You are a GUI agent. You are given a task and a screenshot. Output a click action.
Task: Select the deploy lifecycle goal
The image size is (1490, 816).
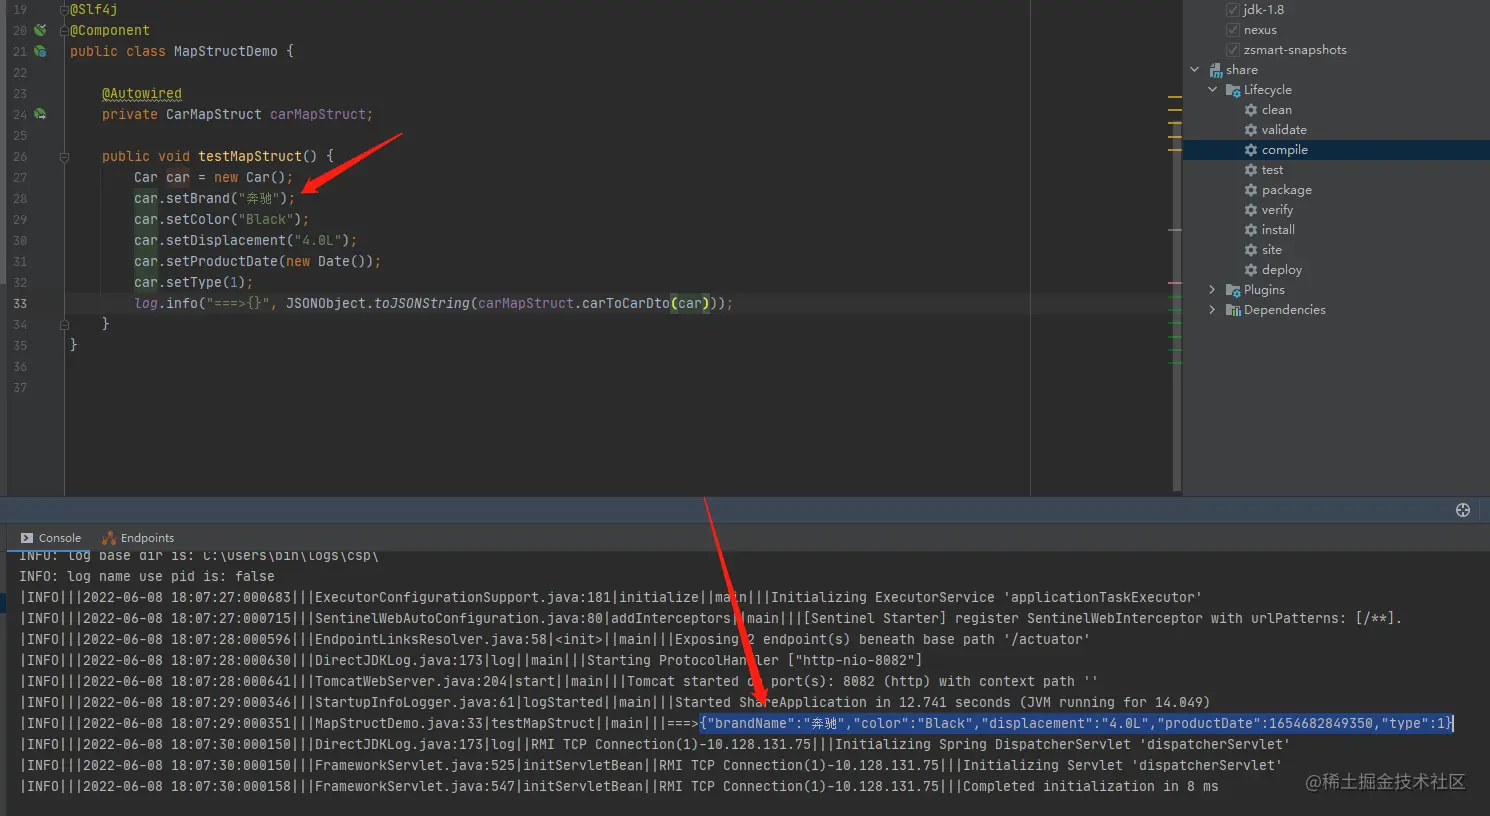1282,270
